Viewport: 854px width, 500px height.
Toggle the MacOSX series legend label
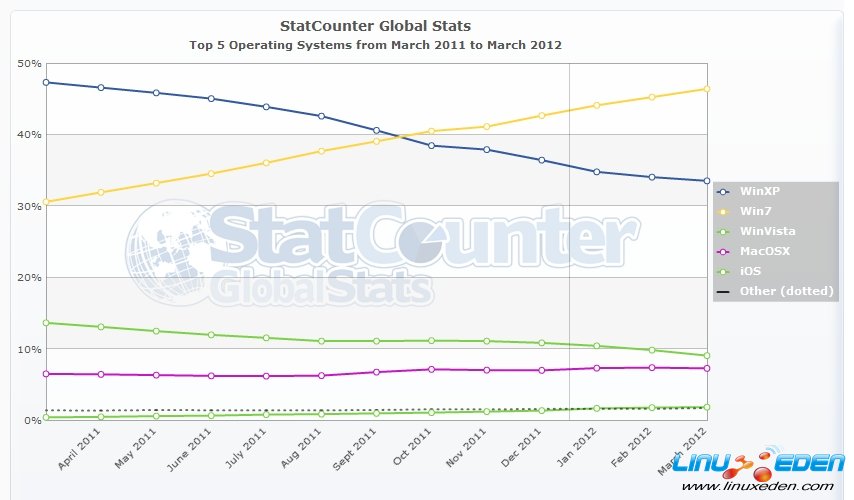pos(765,251)
